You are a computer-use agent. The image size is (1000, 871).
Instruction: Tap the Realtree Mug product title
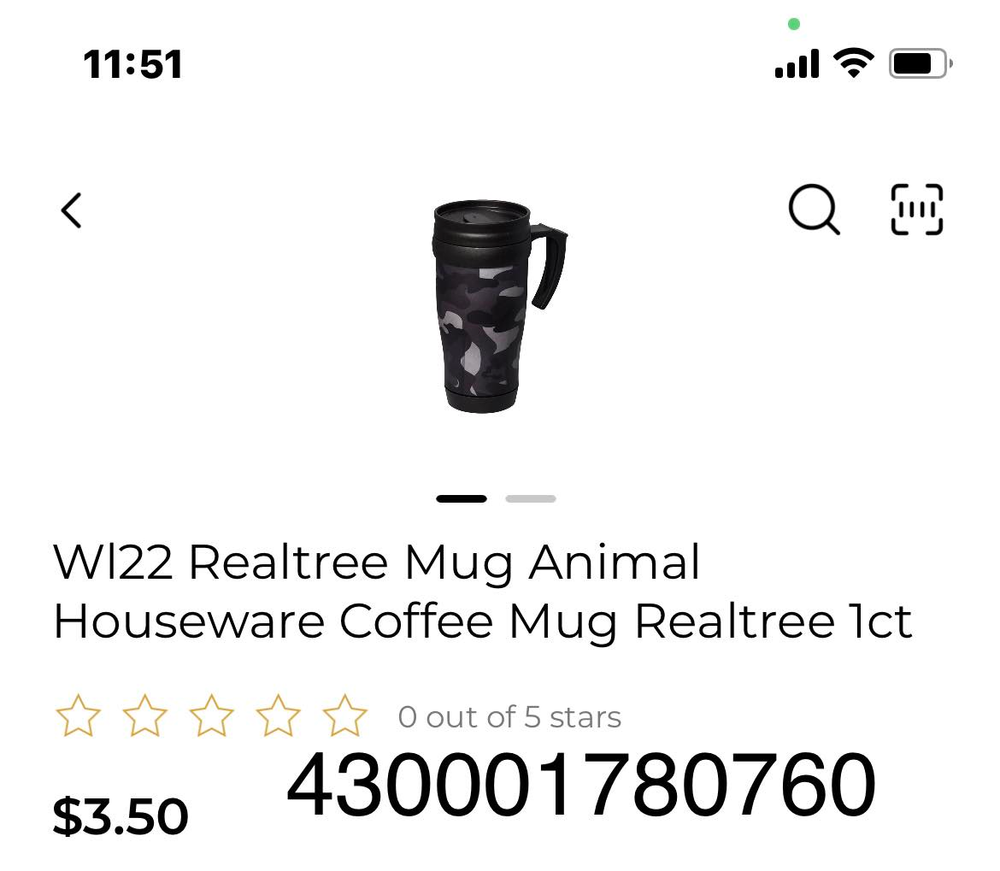point(483,592)
